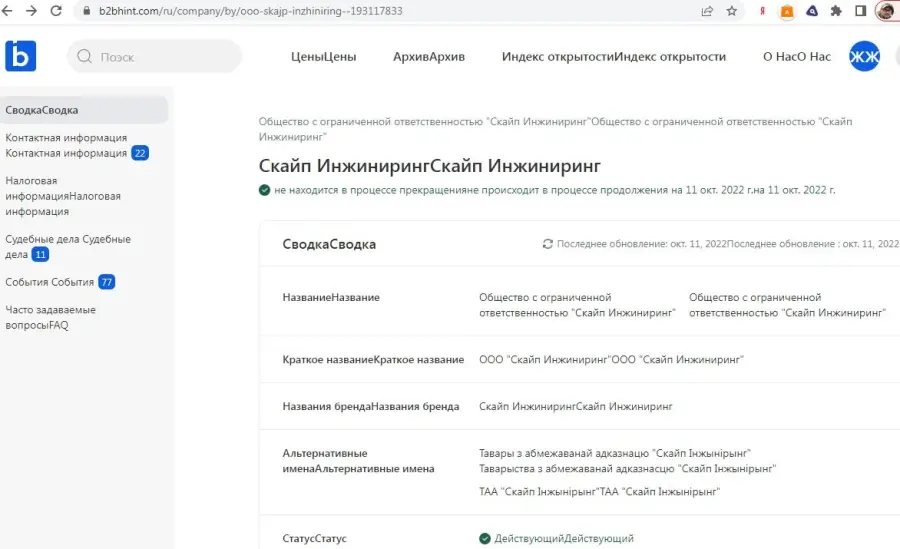Image resolution: width=900 pixels, height=549 pixels.
Task: Open Часто задаваемые вопросы FAQ link
Action: click(x=51, y=318)
